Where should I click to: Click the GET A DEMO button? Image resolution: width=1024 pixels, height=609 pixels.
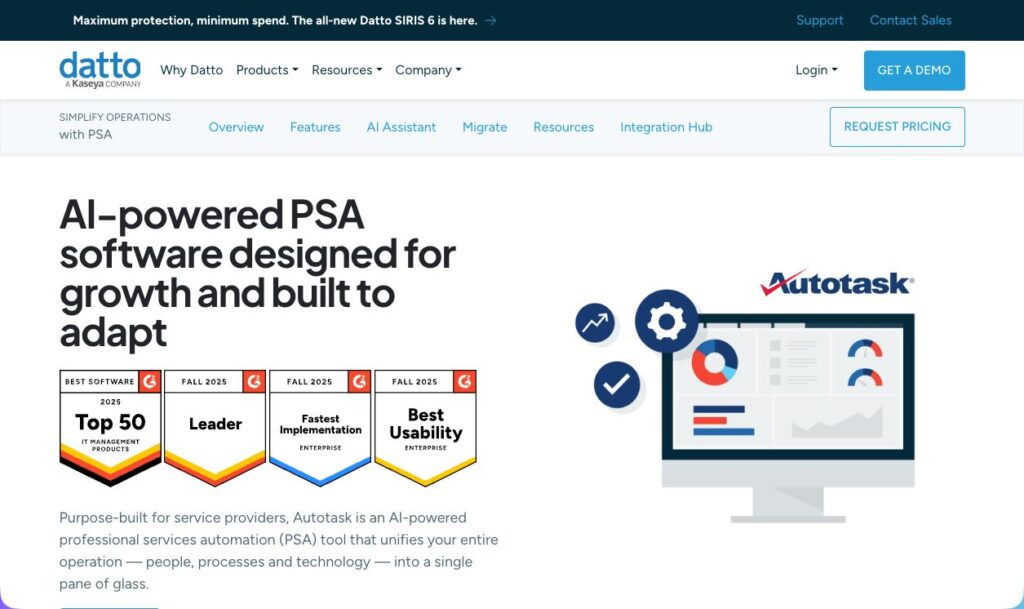[914, 70]
